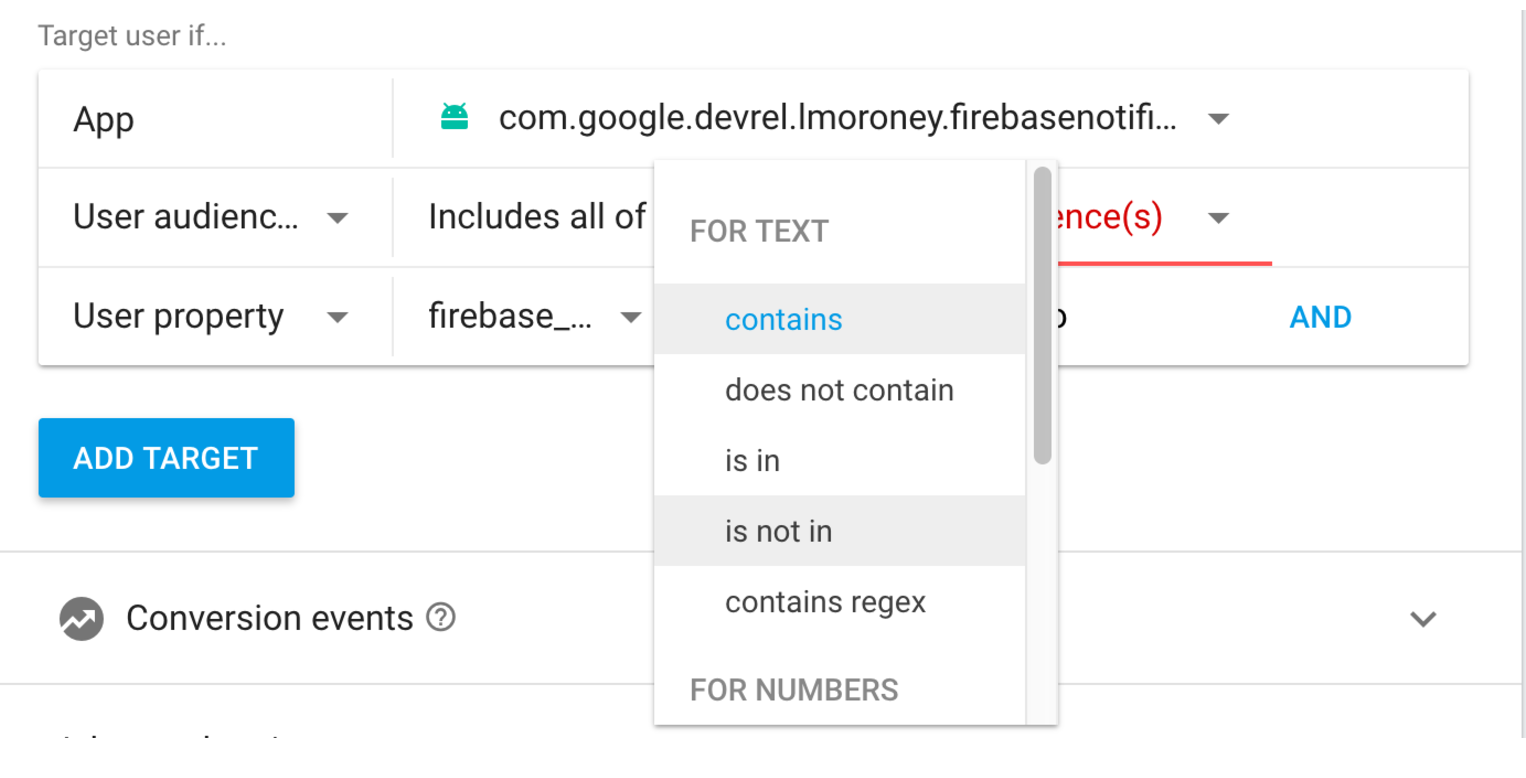Image resolution: width=1526 pixels, height=778 pixels.
Task: Click the Conversion events section title
Action: pyautogui.click(x=269, y=618)
